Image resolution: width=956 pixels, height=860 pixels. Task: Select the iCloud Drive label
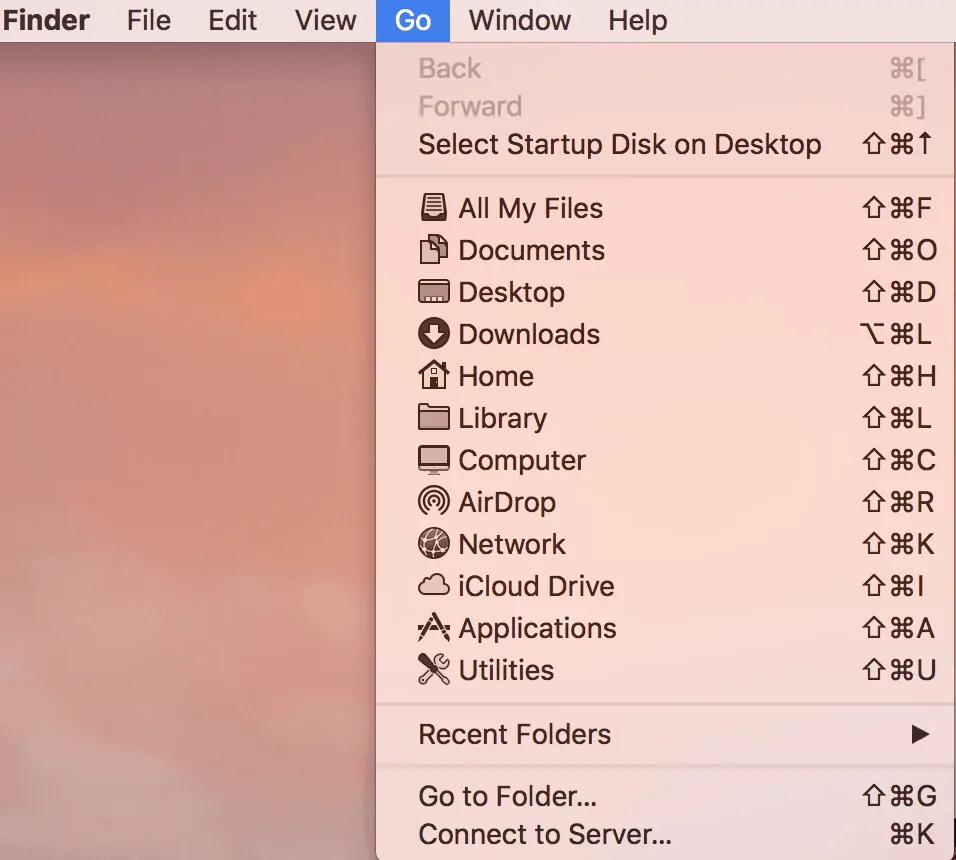537,586
